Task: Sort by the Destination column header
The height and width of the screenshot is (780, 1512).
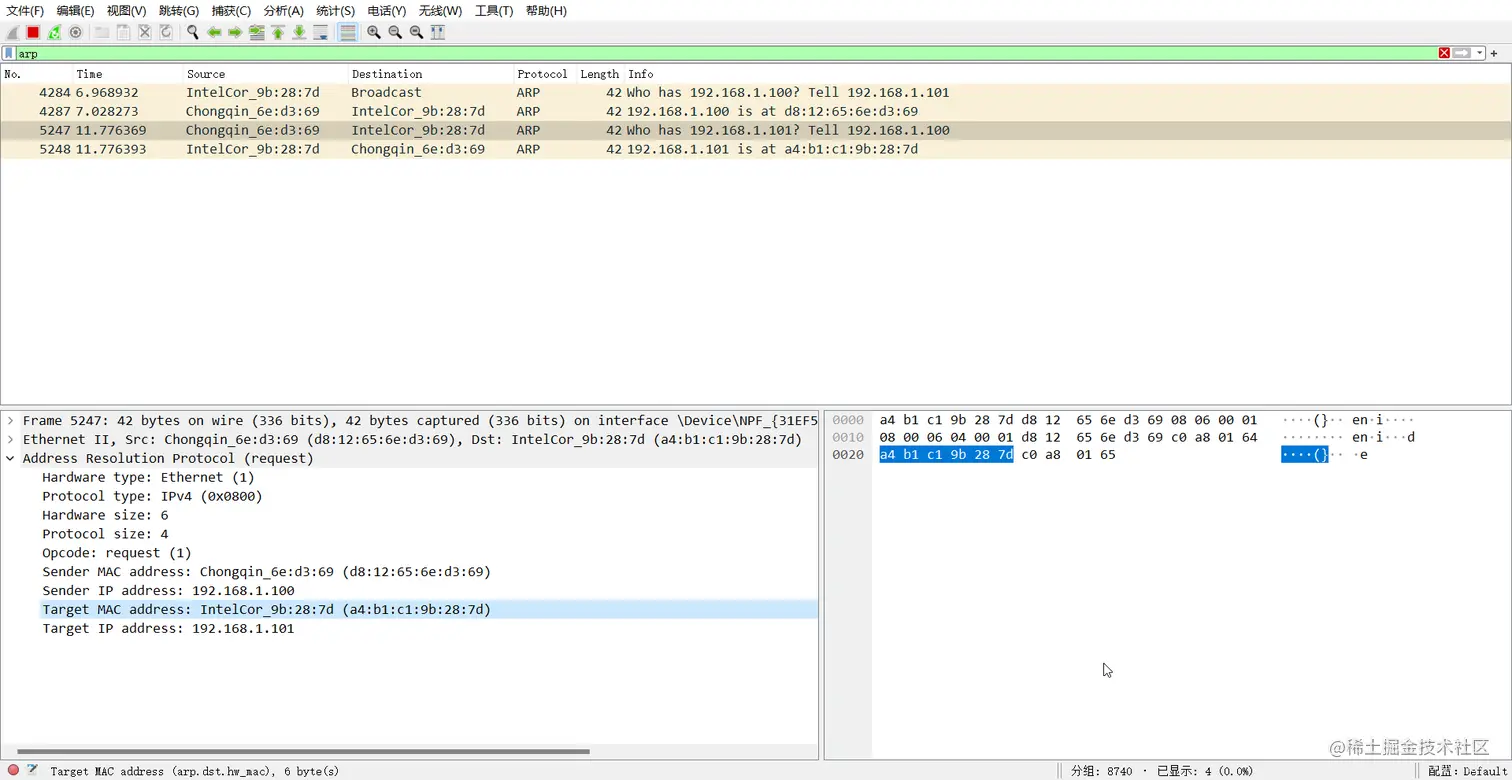Action: tap(430, 74)
